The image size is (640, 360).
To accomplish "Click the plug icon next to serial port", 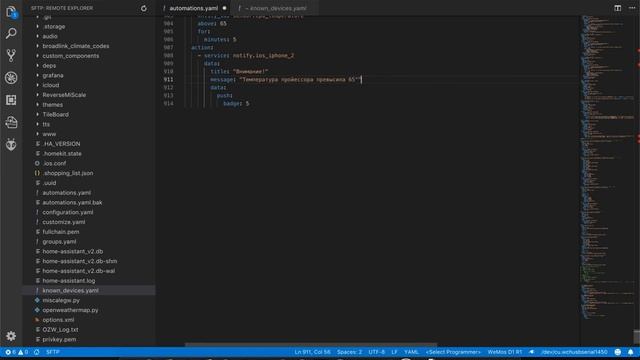I will pyautogui.click(x=531, y=352).
